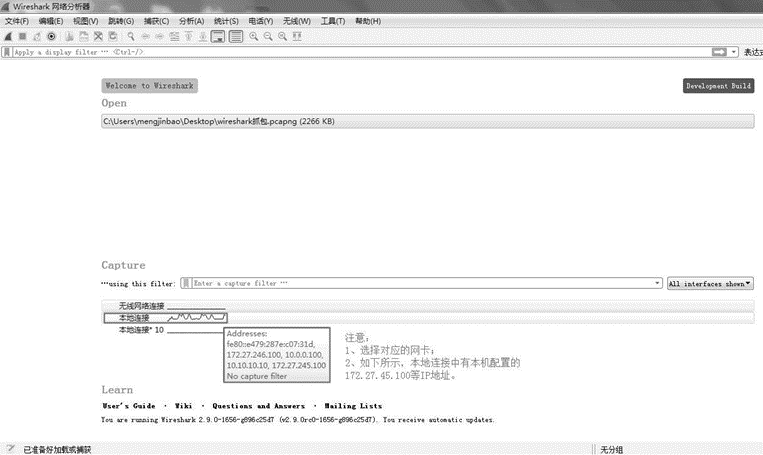Find a packet magnifier icon

[x=131, y=36]
